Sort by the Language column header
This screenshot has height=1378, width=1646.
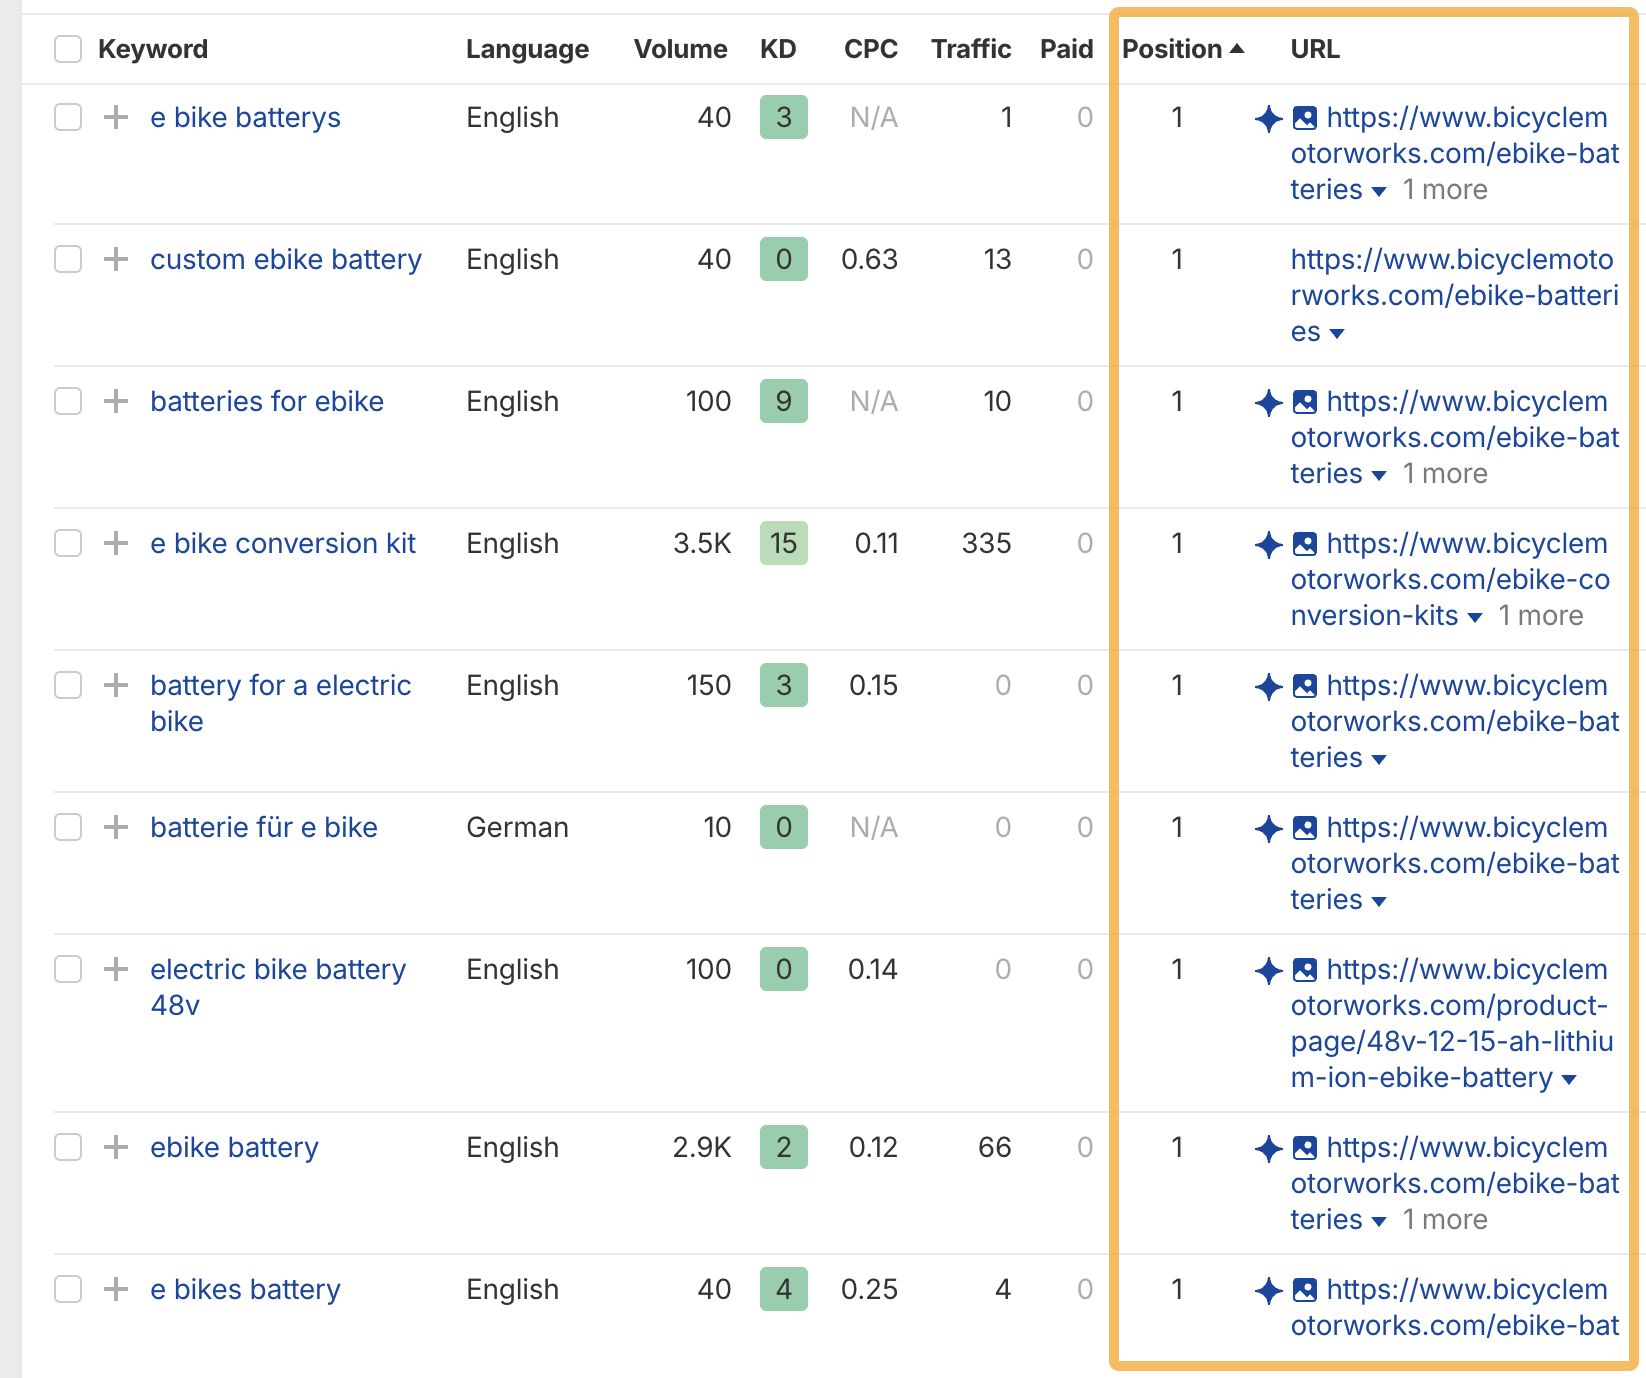pyautogui.click(x=527, y=49)
